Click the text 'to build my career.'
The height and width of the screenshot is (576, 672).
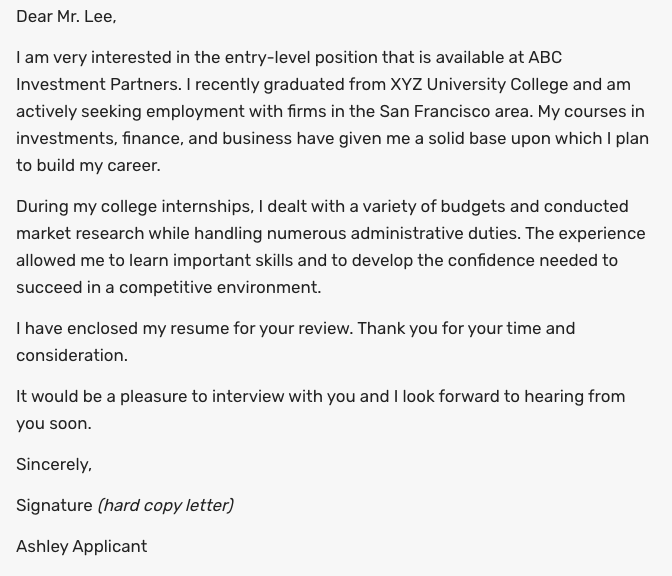(88, 165)
